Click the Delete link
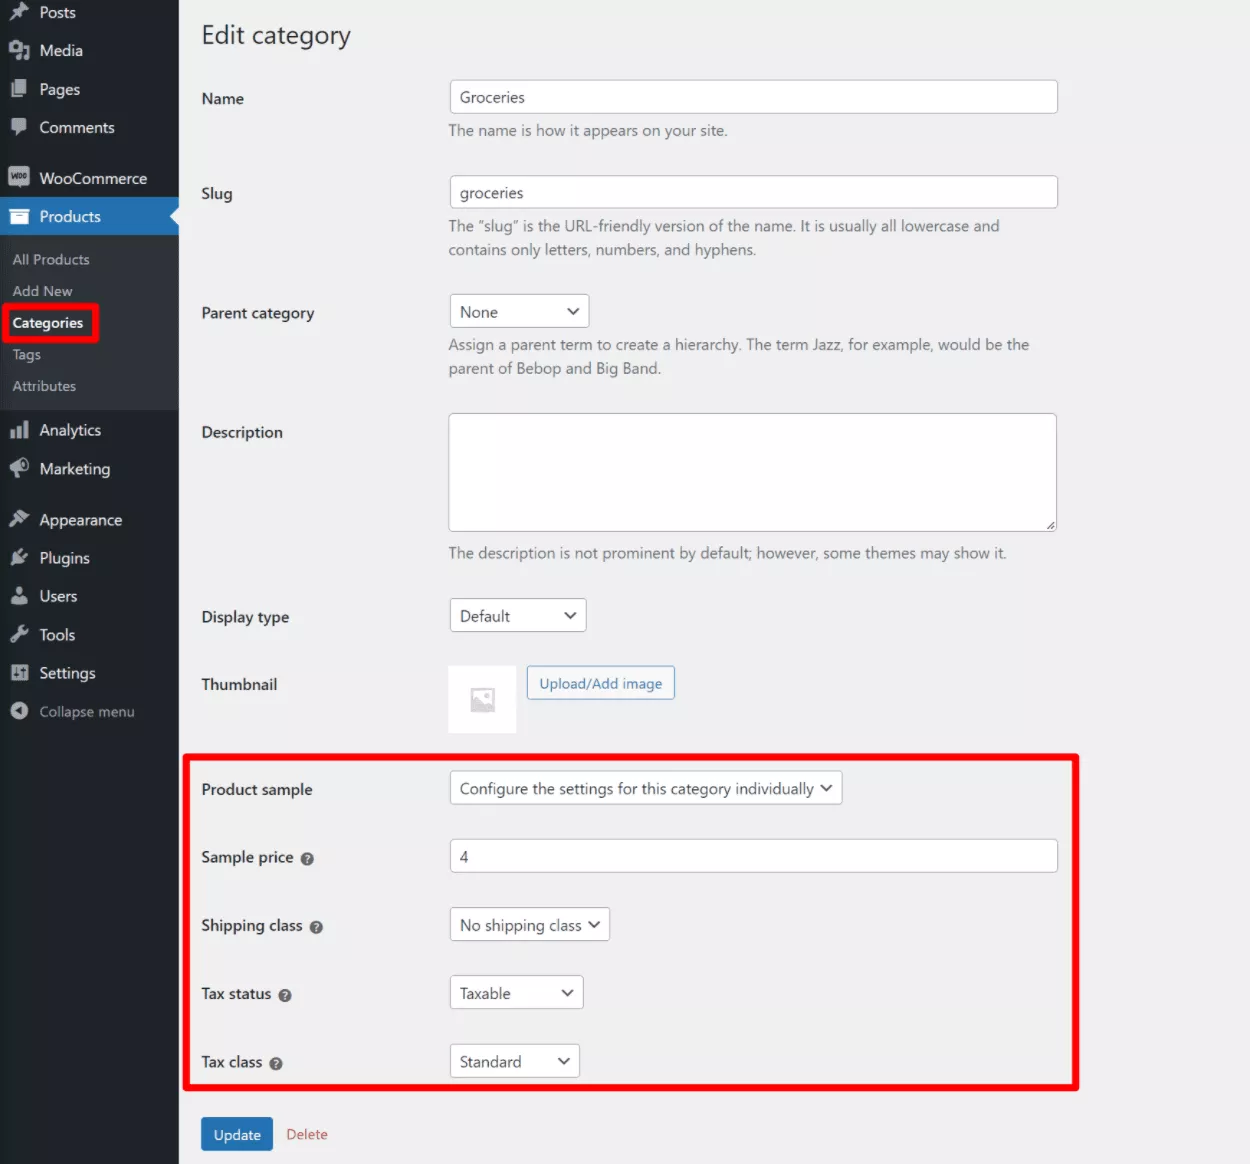This screenshot has height=1164, width=1250. point(307,1134)
